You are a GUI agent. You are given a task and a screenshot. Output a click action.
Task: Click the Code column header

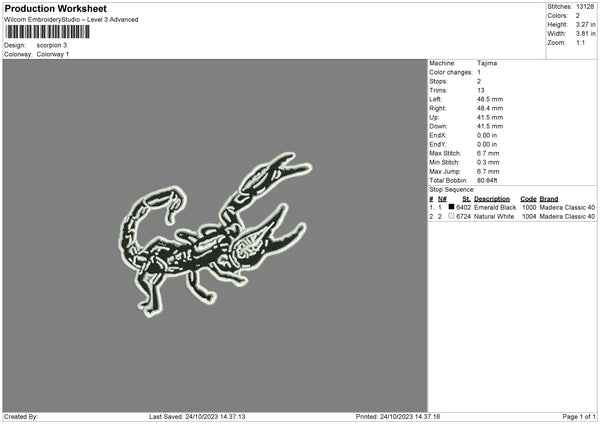pyautogui.click(x=528, y=199)
